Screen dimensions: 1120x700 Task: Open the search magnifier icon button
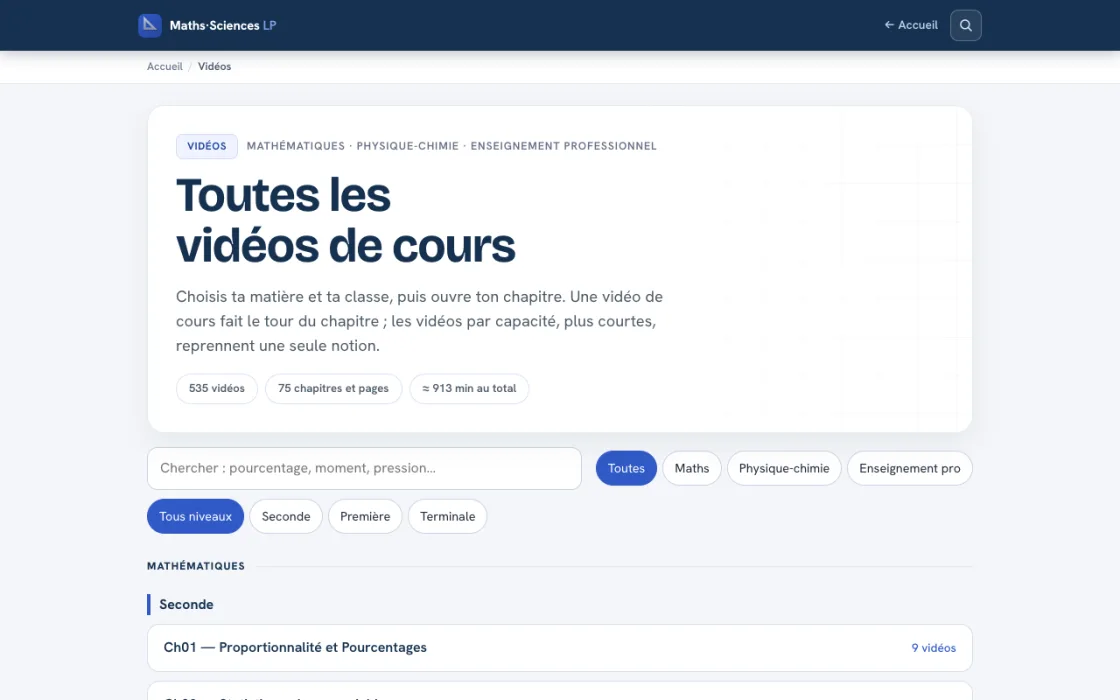click(x=965, y=25)
